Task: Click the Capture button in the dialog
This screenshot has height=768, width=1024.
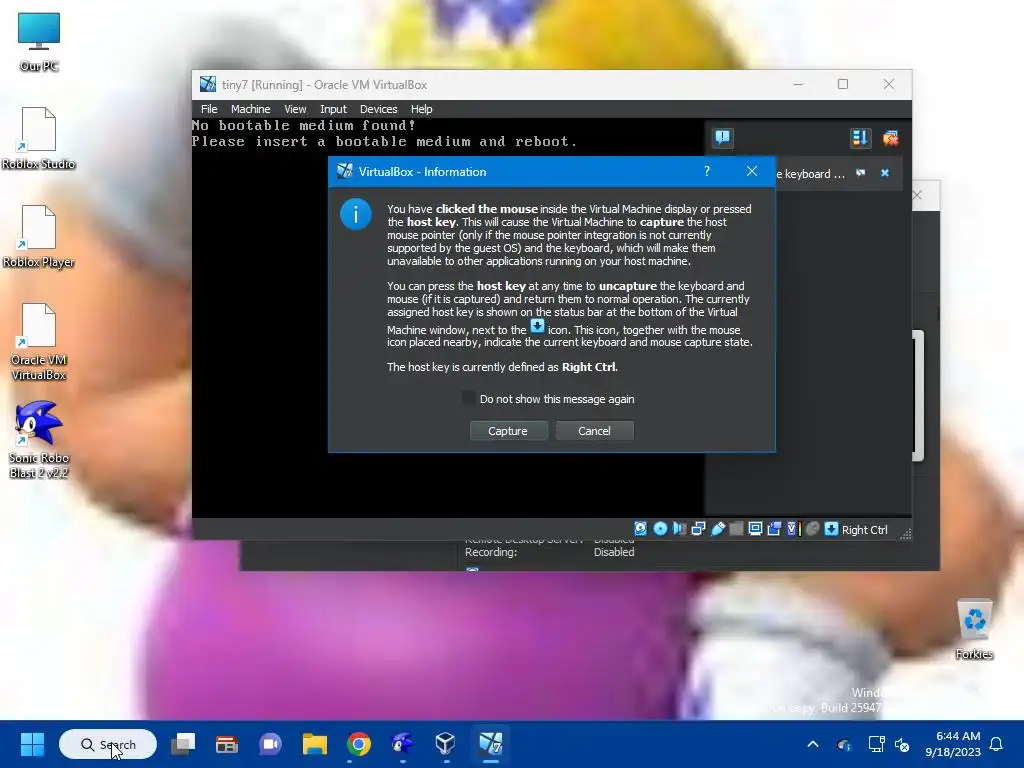Action: (508, 431)
